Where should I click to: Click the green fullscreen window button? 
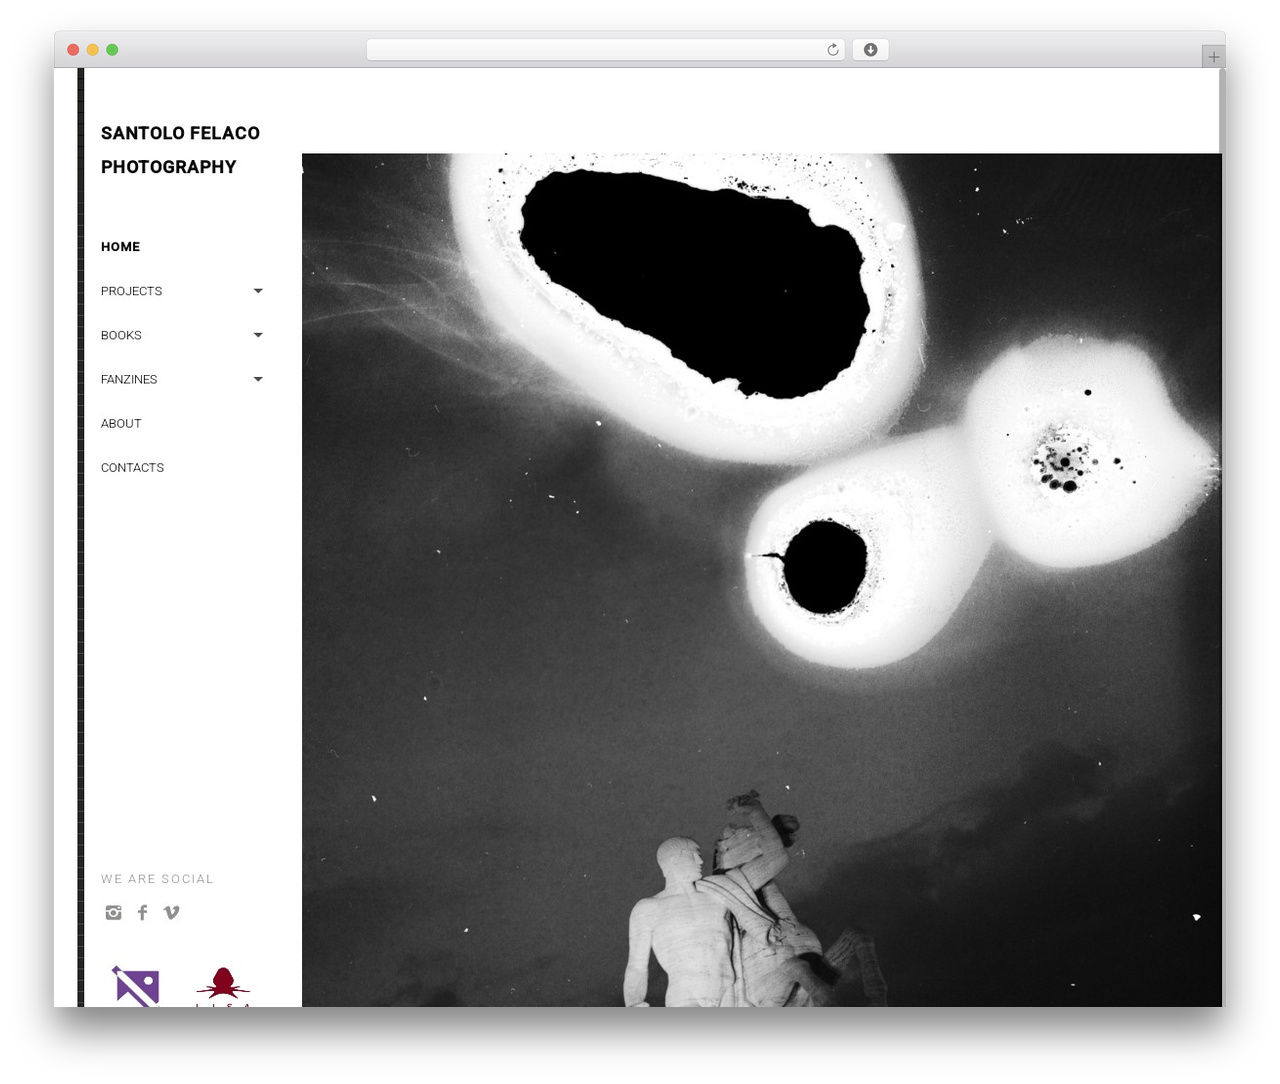pyautogui.click(x=112, y=50)
